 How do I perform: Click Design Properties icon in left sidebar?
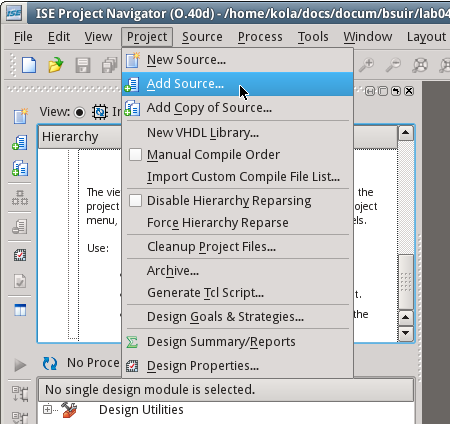tap(20, 255)
